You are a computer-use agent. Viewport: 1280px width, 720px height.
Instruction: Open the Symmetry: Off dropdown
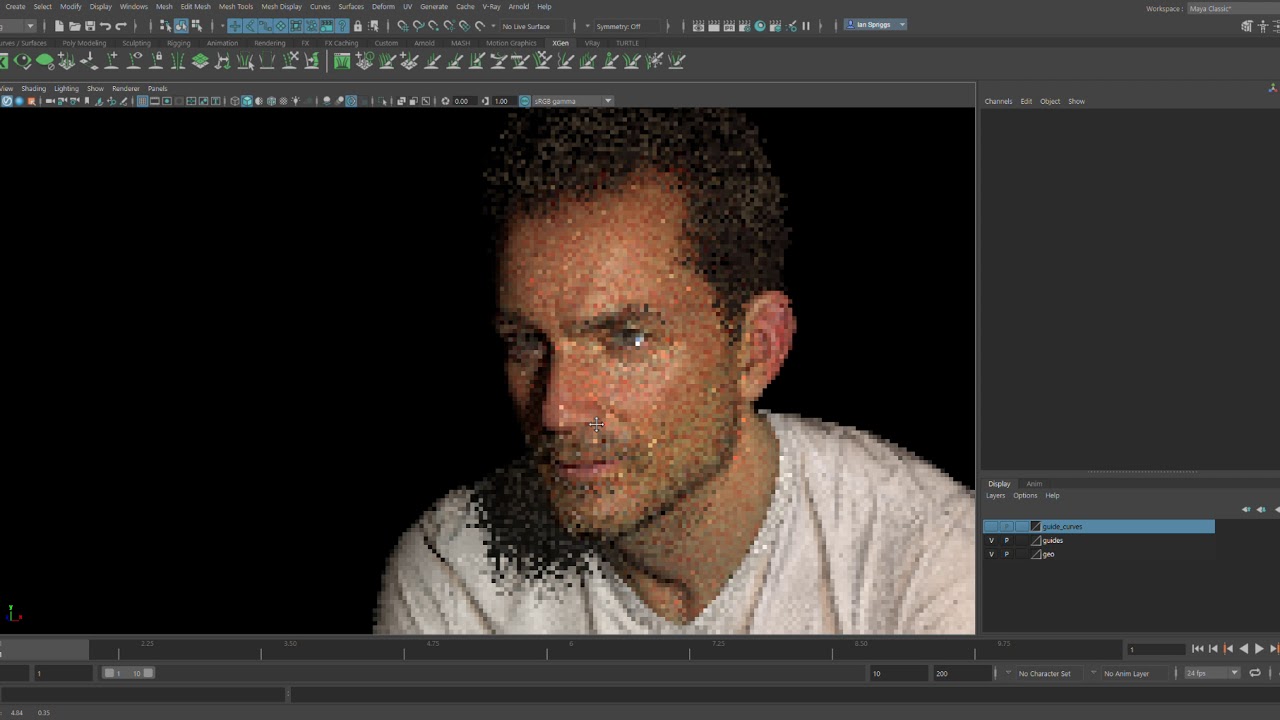626,26
